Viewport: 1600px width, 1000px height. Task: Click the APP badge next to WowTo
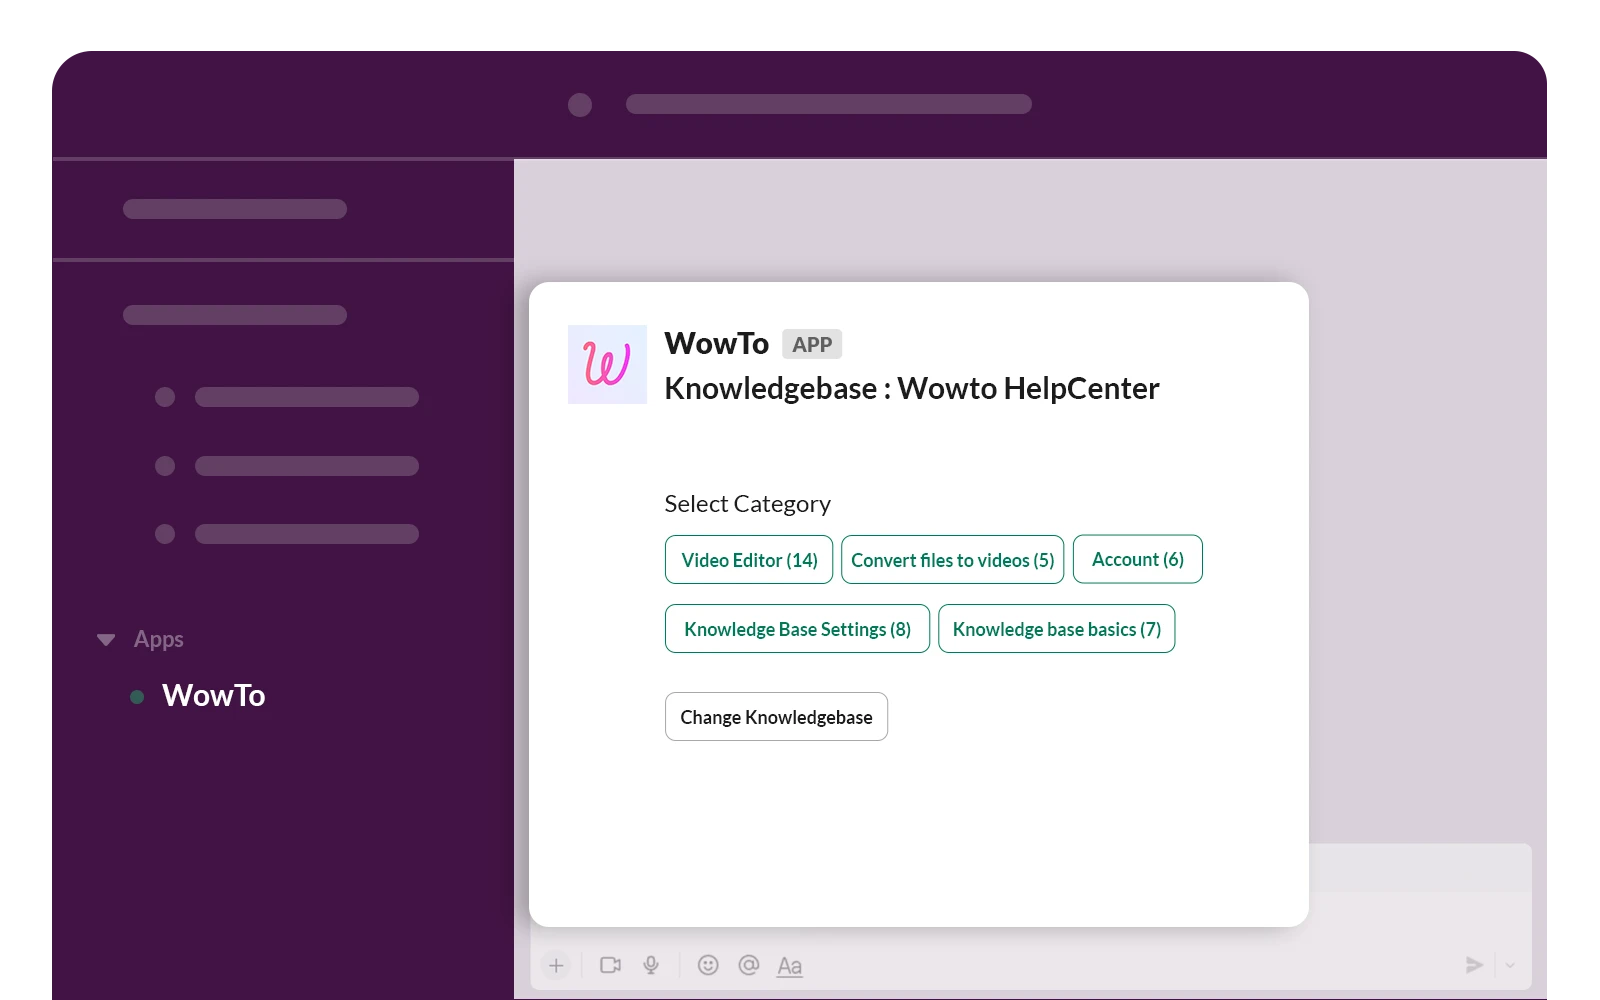click(x=812, y=344)
